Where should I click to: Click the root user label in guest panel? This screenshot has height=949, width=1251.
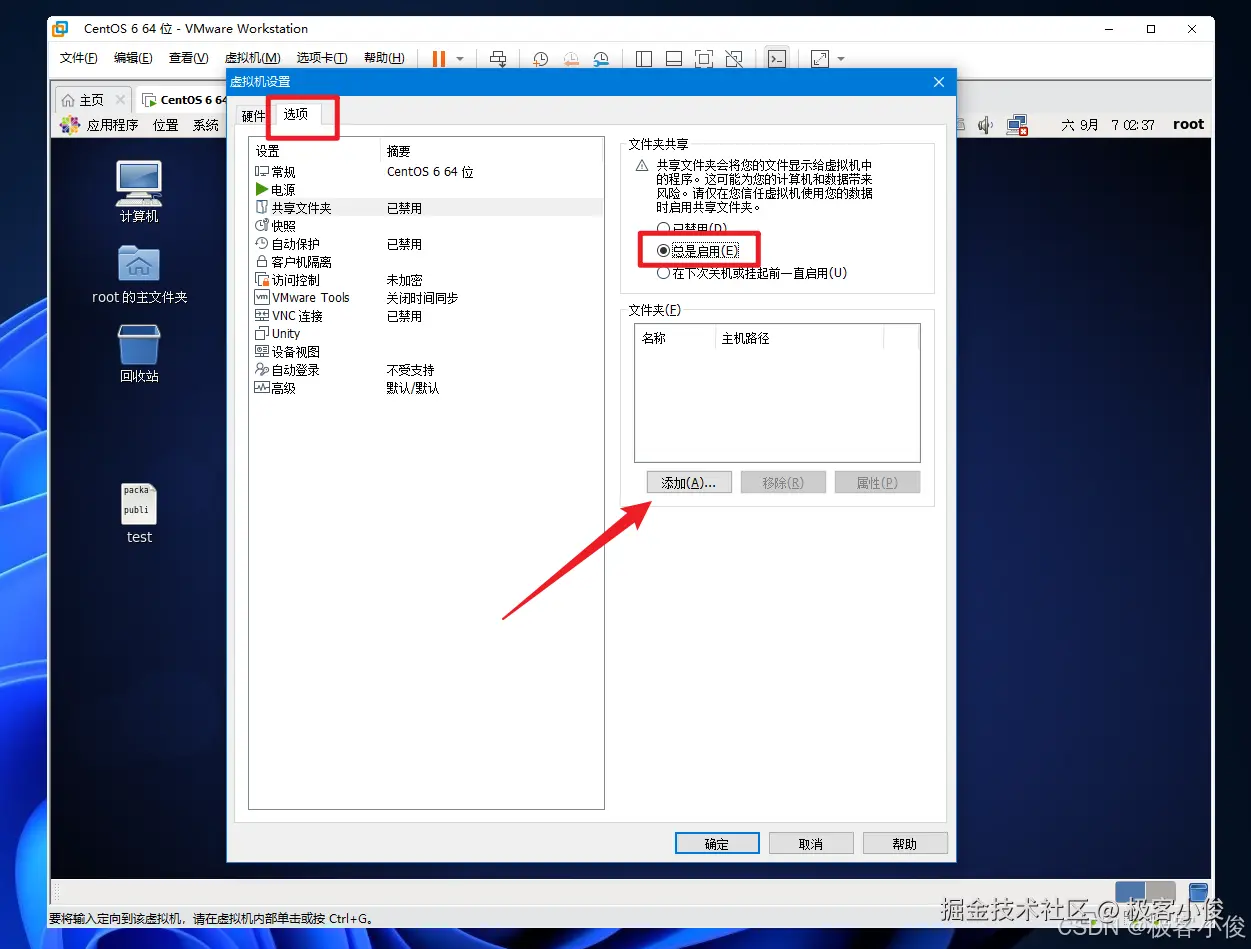click(x=1189, y=125)
